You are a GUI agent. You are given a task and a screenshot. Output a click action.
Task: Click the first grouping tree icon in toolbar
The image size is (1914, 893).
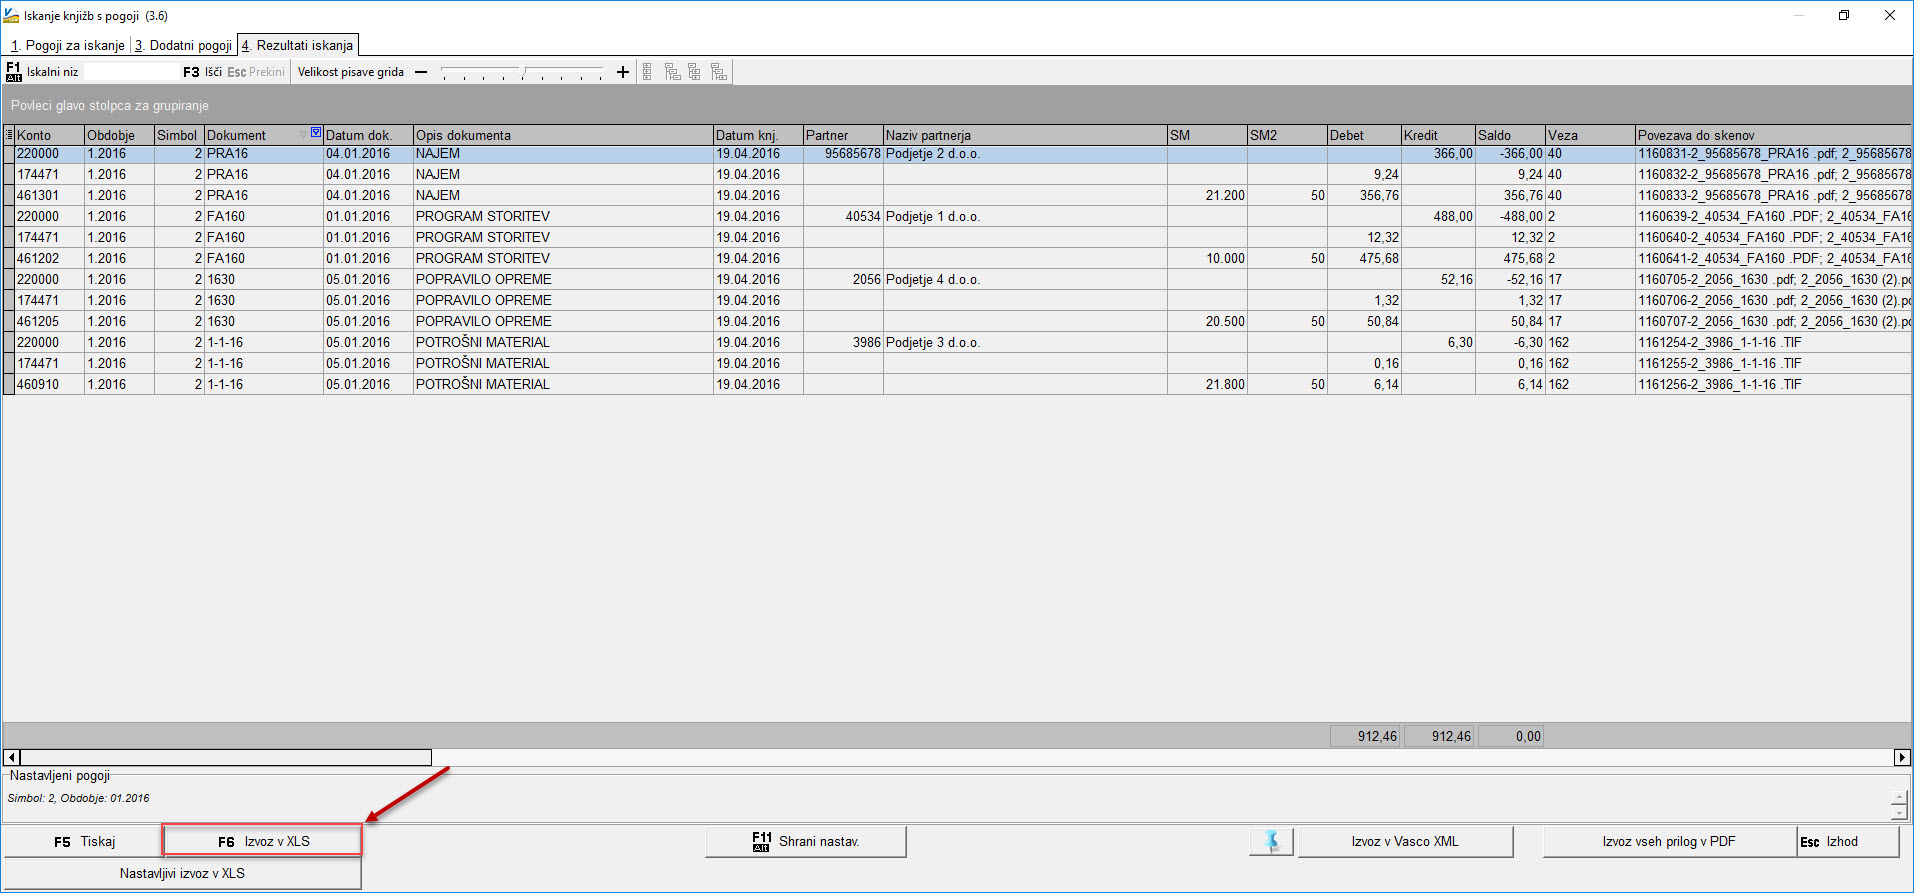(647, 72)
